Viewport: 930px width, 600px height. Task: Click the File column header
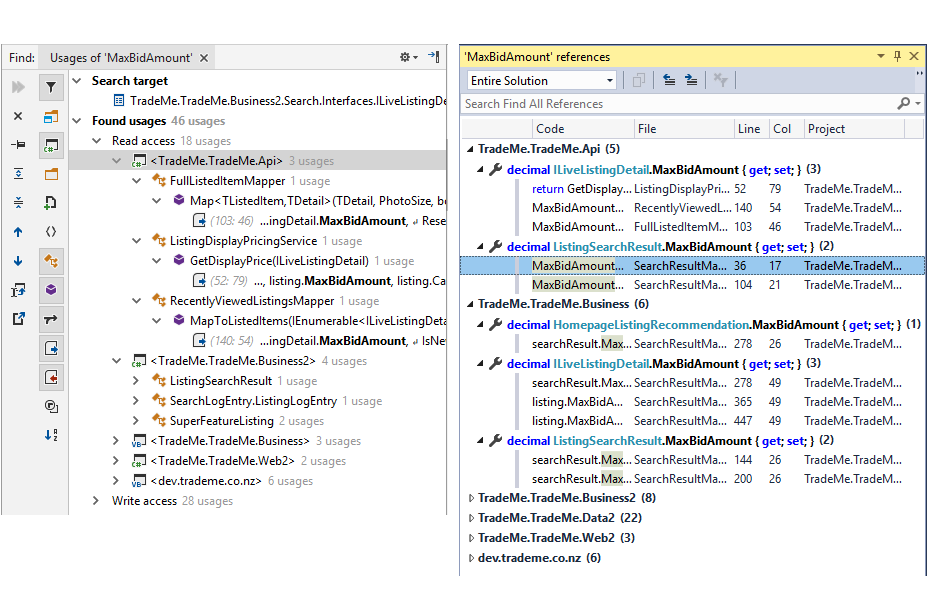pos(684,129)
